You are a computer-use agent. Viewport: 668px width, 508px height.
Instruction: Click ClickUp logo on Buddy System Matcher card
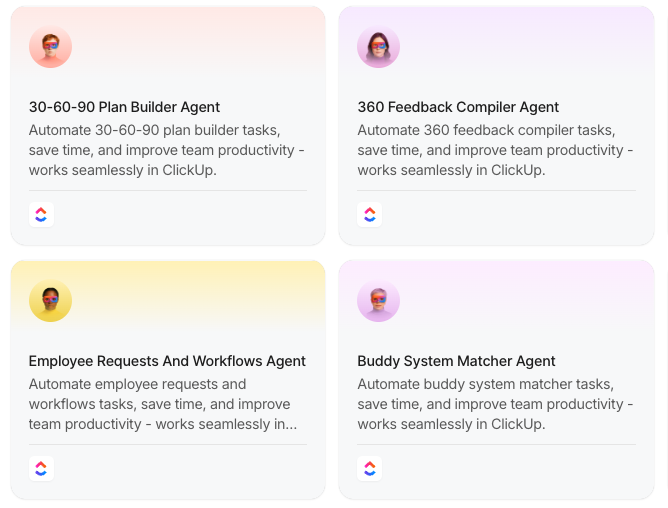click(x=369, y=468)
